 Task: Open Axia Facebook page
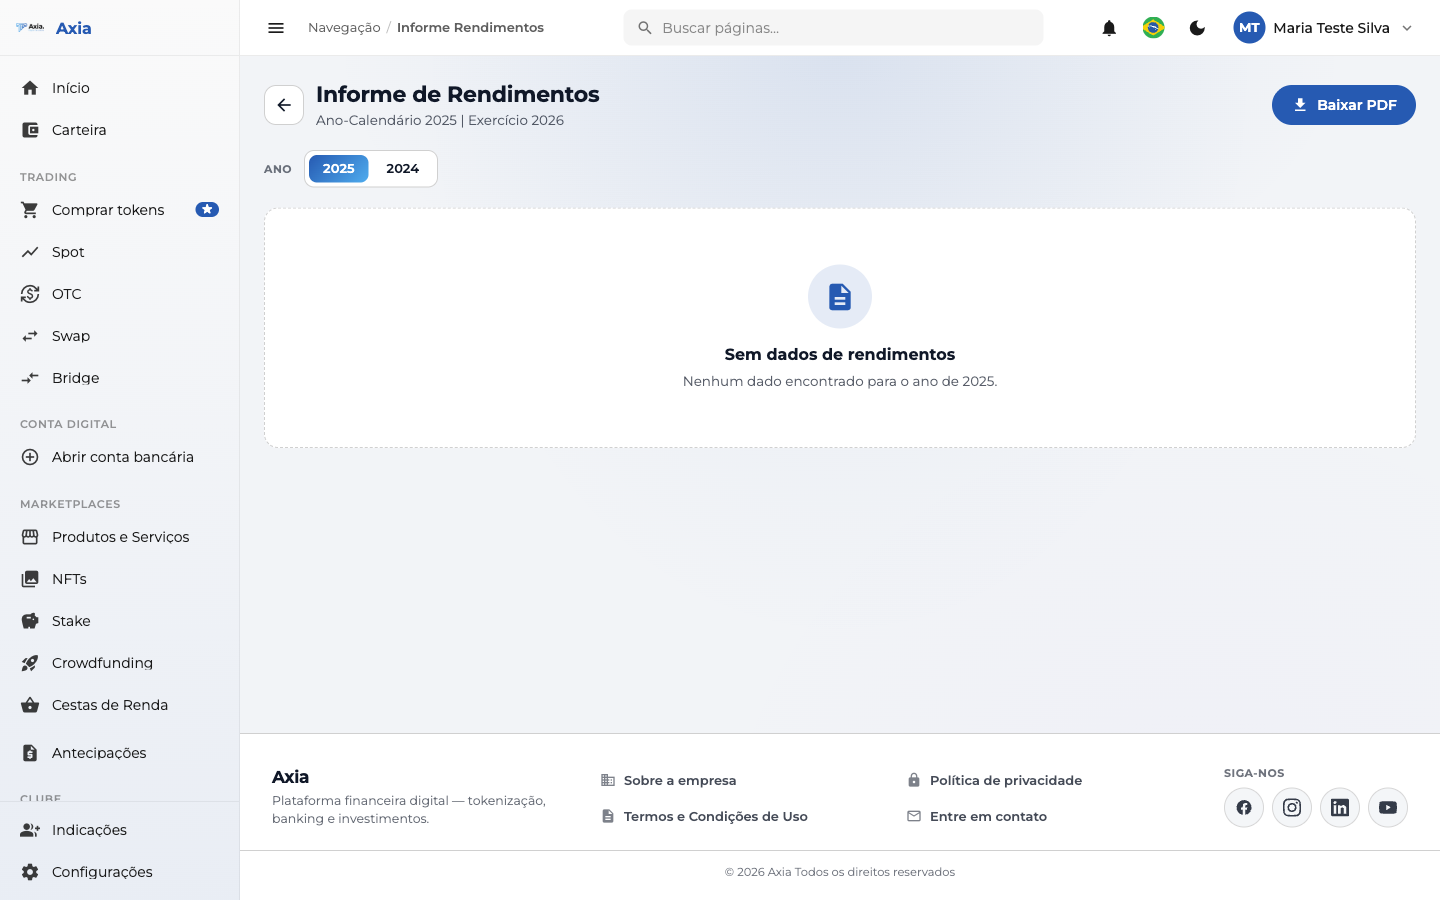1244,808
